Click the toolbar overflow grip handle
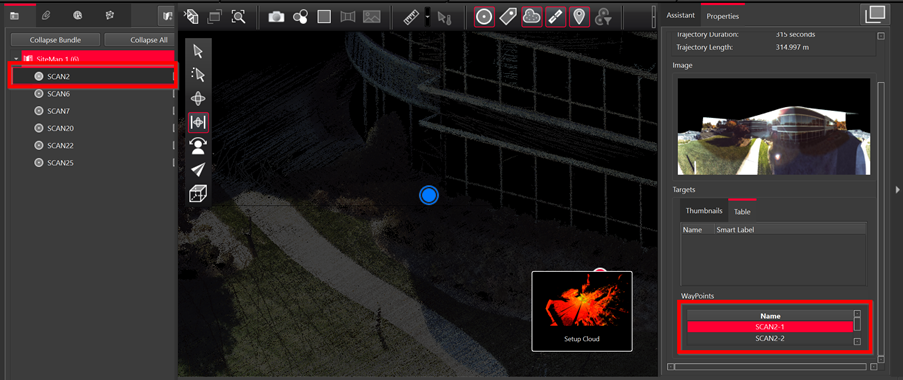This screenshot has height=380, width=903. [653, 17]
